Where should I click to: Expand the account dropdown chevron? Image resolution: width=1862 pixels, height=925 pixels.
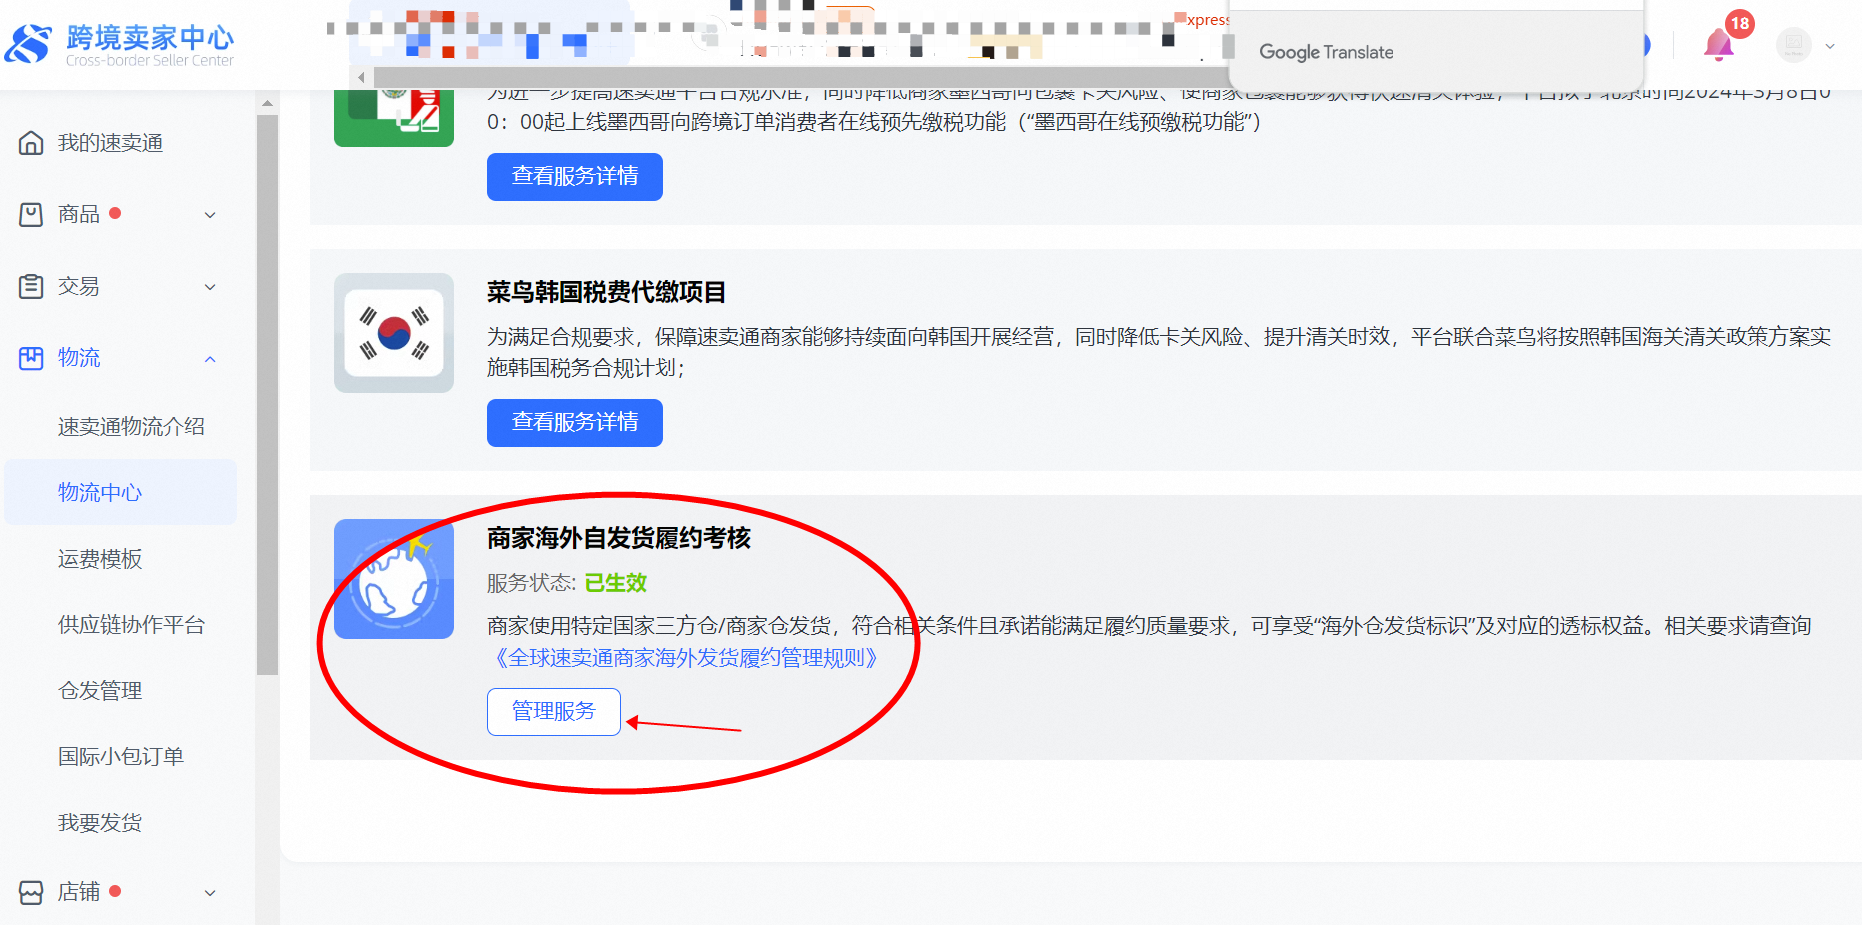(1830, 46)
